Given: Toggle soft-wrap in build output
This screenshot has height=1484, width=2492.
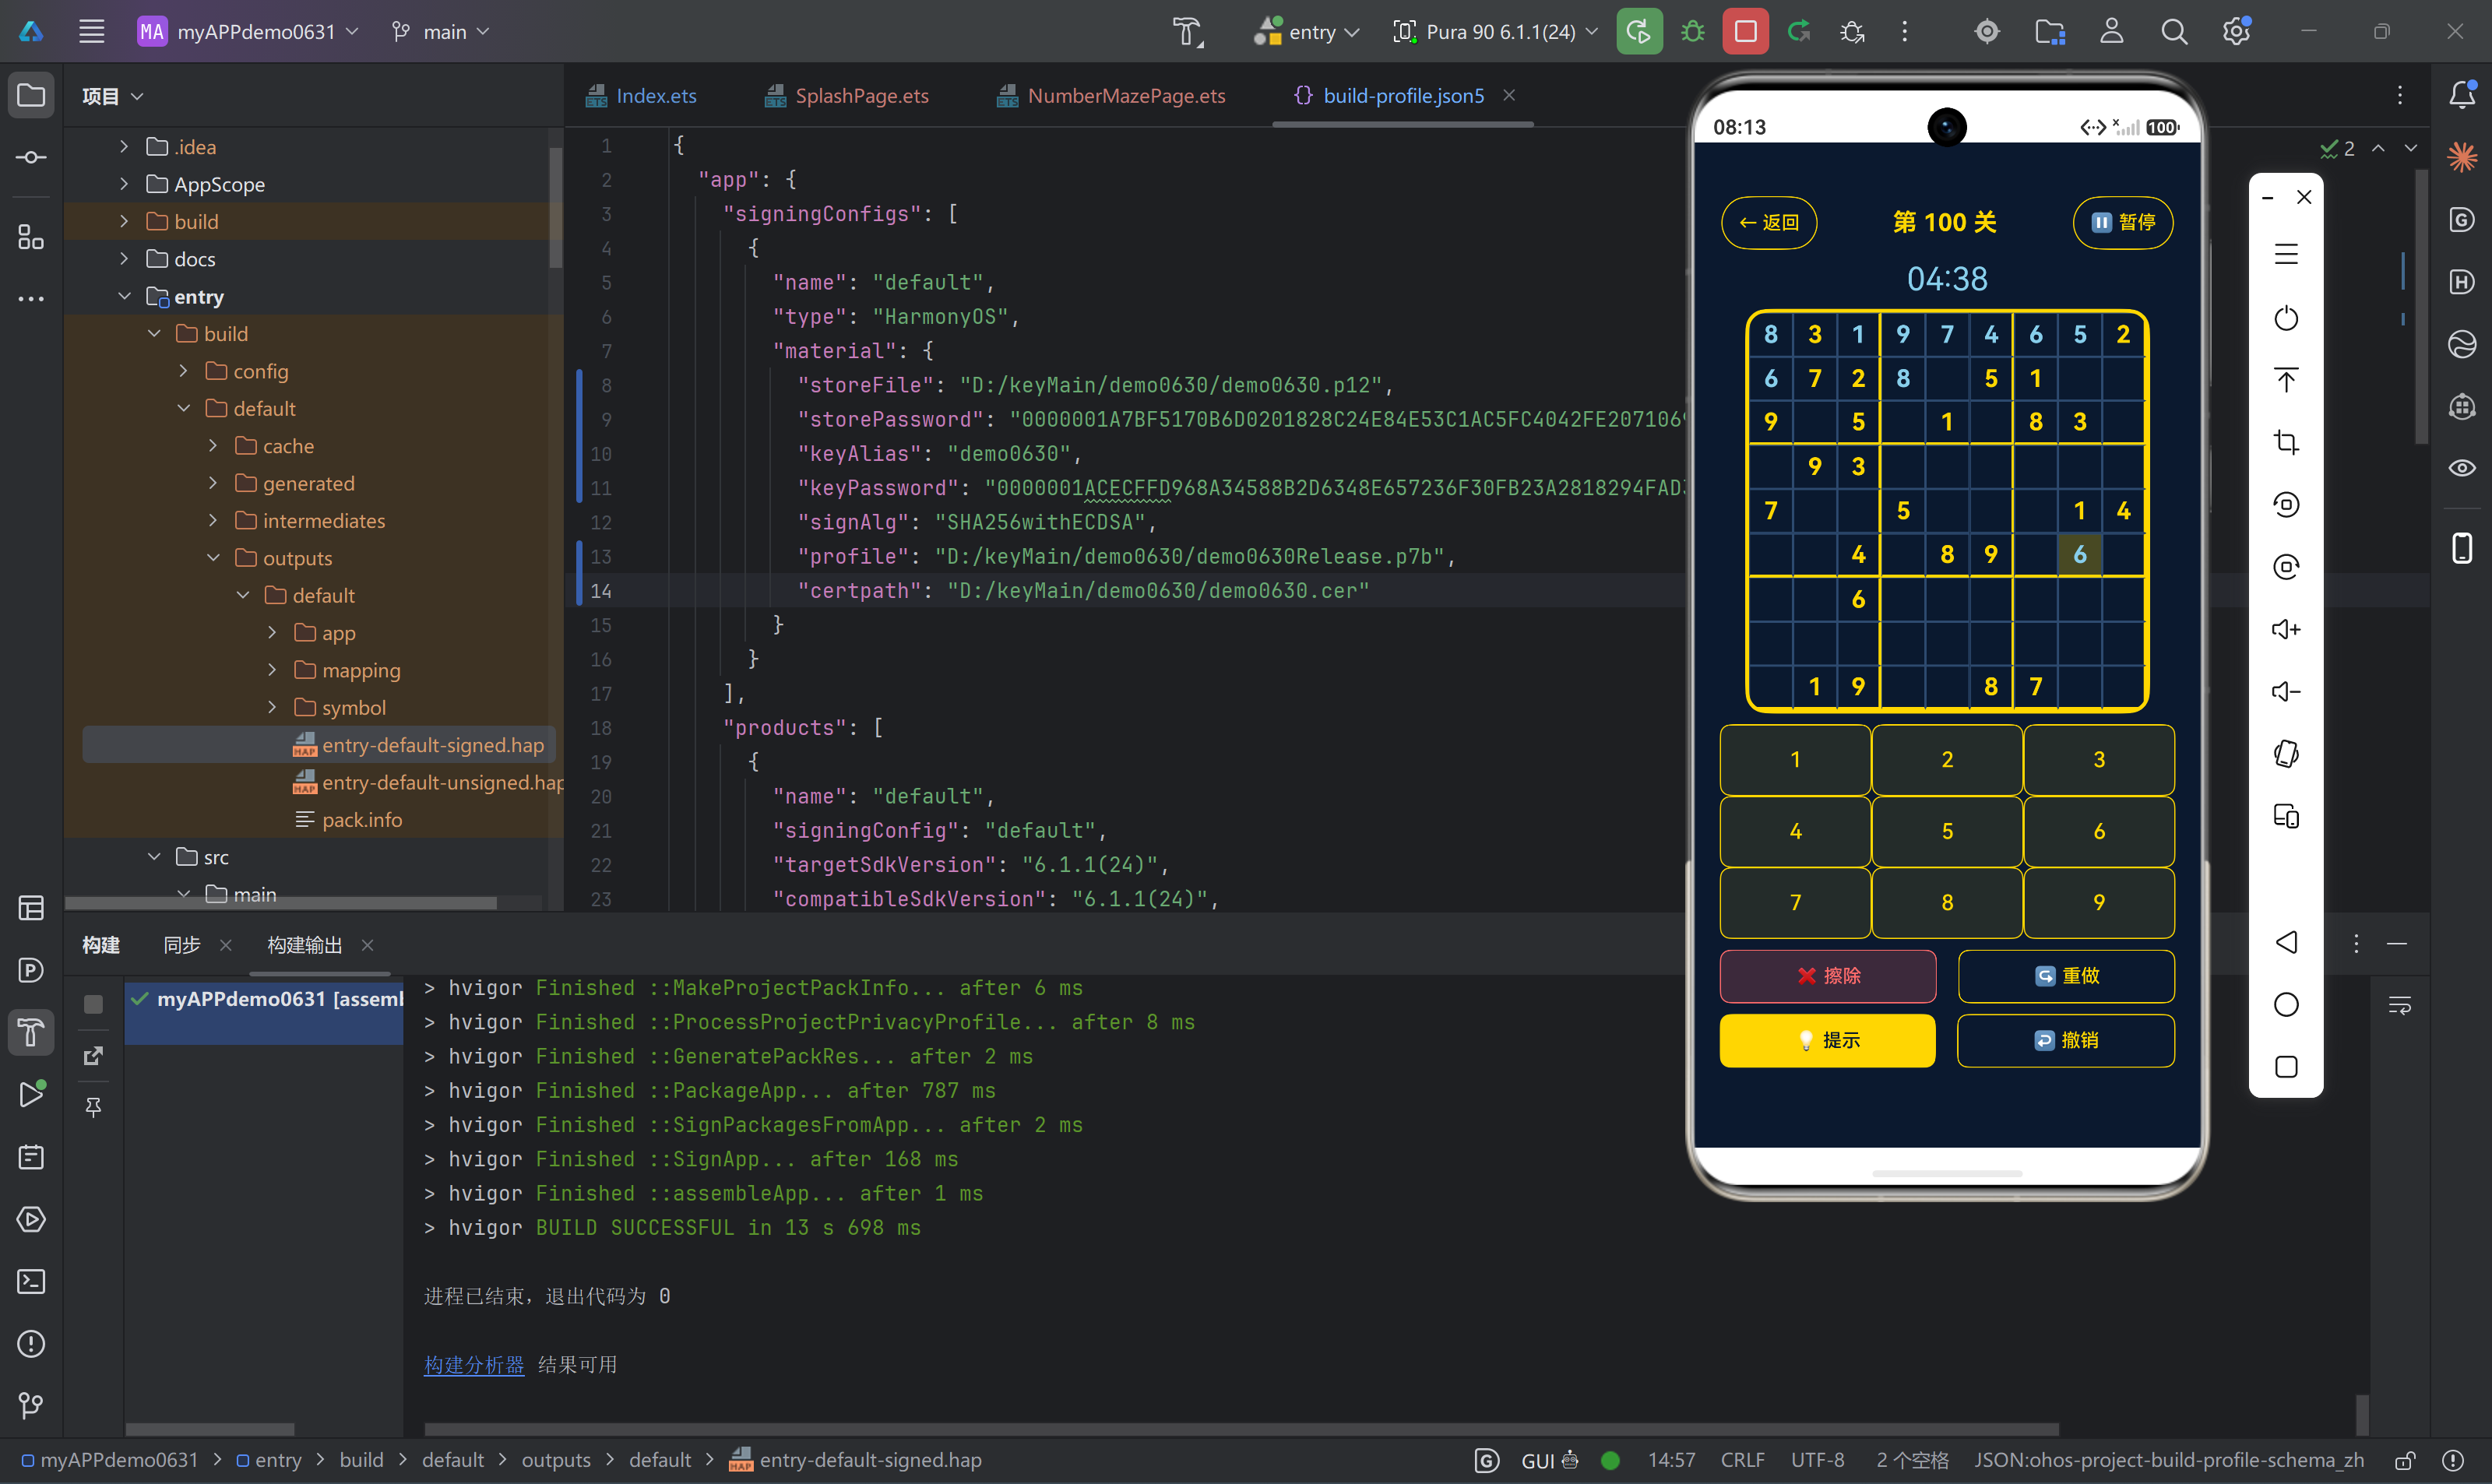Looking at the screenshot, I should click(x=2399, y=1005).
